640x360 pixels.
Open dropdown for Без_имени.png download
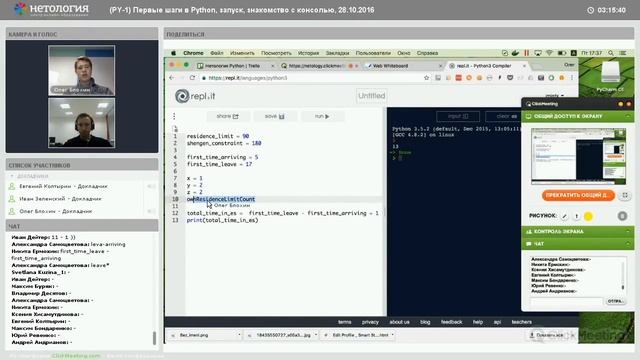pyautogui.click(x=239, y=335)
